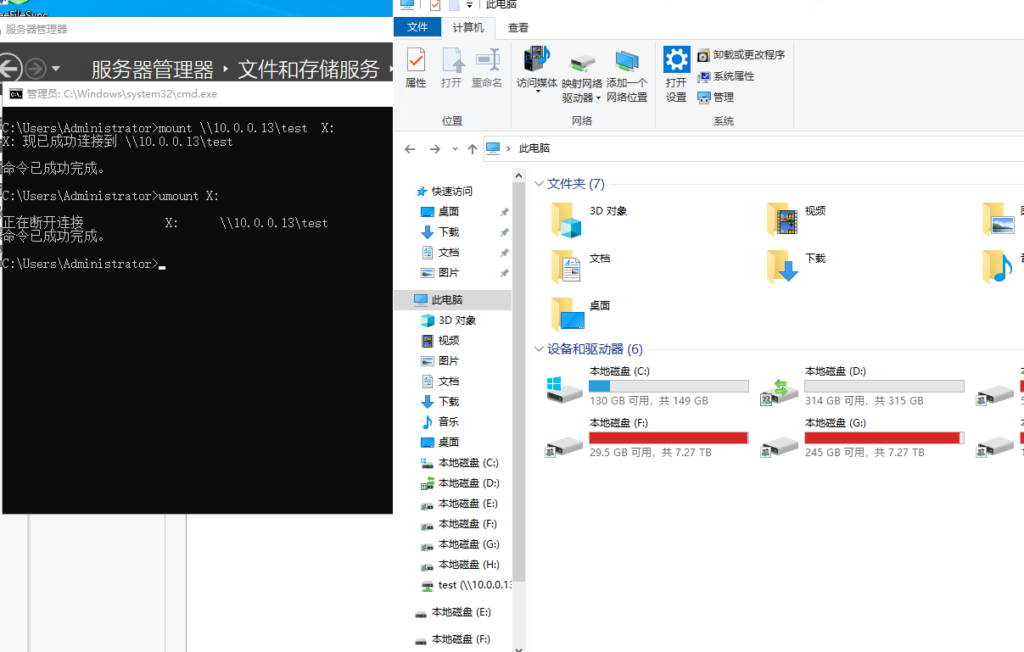1024x652 pixels.
Task: Open 本地磁盘 (D:) drive in main pane
Action: tap(780, 388)
